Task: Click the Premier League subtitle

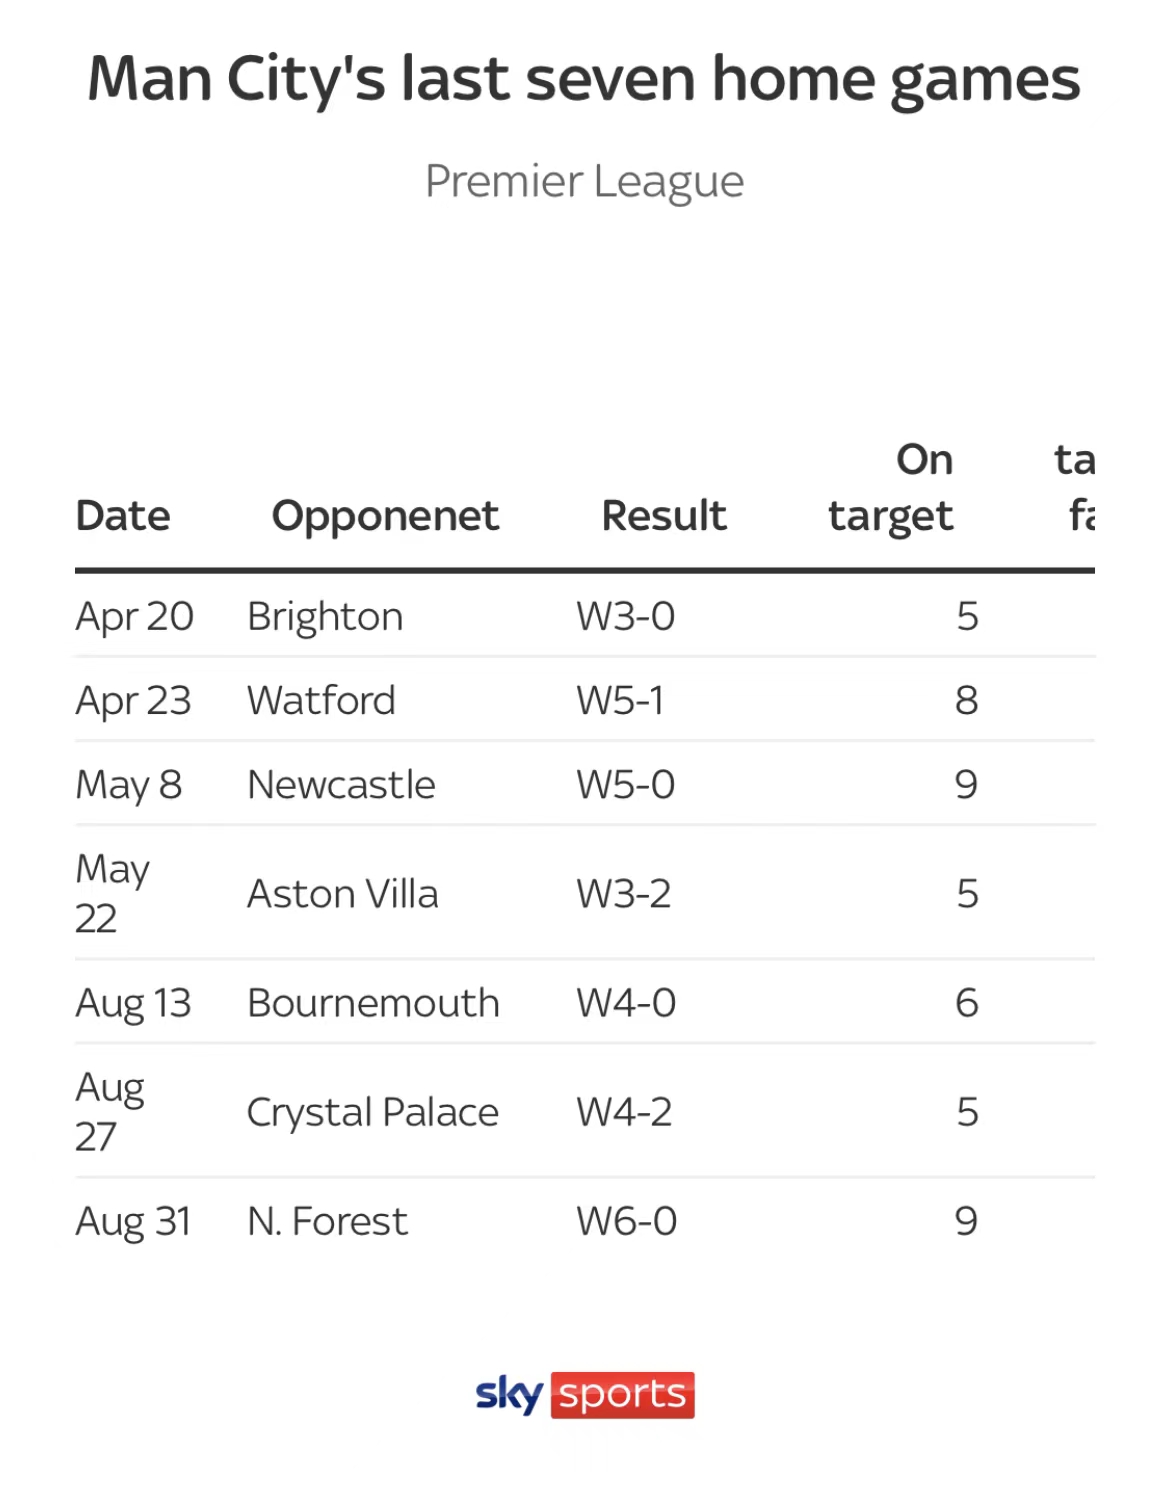Action: pos(585,182)
